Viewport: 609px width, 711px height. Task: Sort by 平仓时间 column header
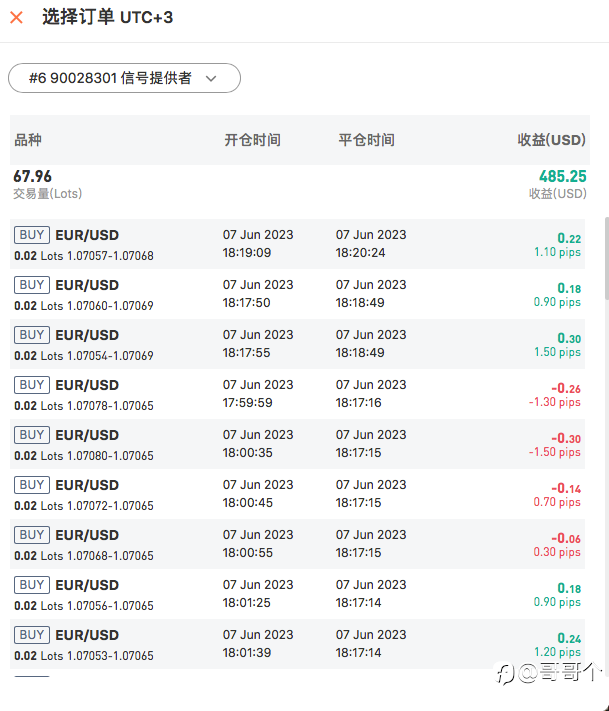pyautogui.click(x=366, y=140)
